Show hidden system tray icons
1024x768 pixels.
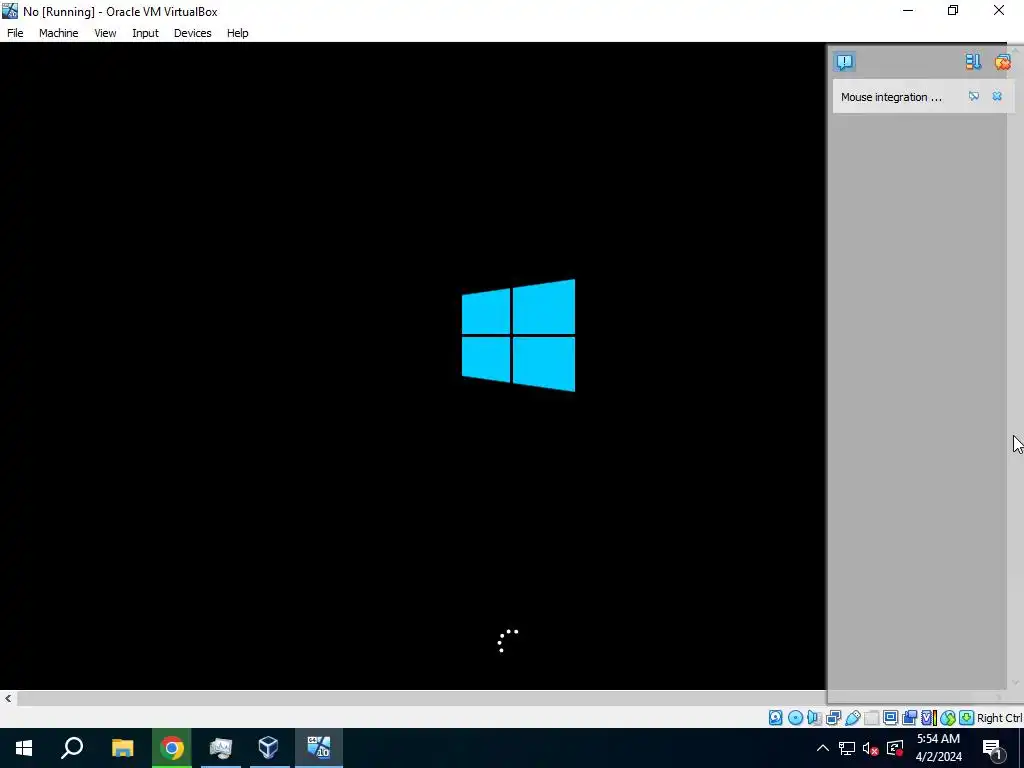tap(823, 748)
